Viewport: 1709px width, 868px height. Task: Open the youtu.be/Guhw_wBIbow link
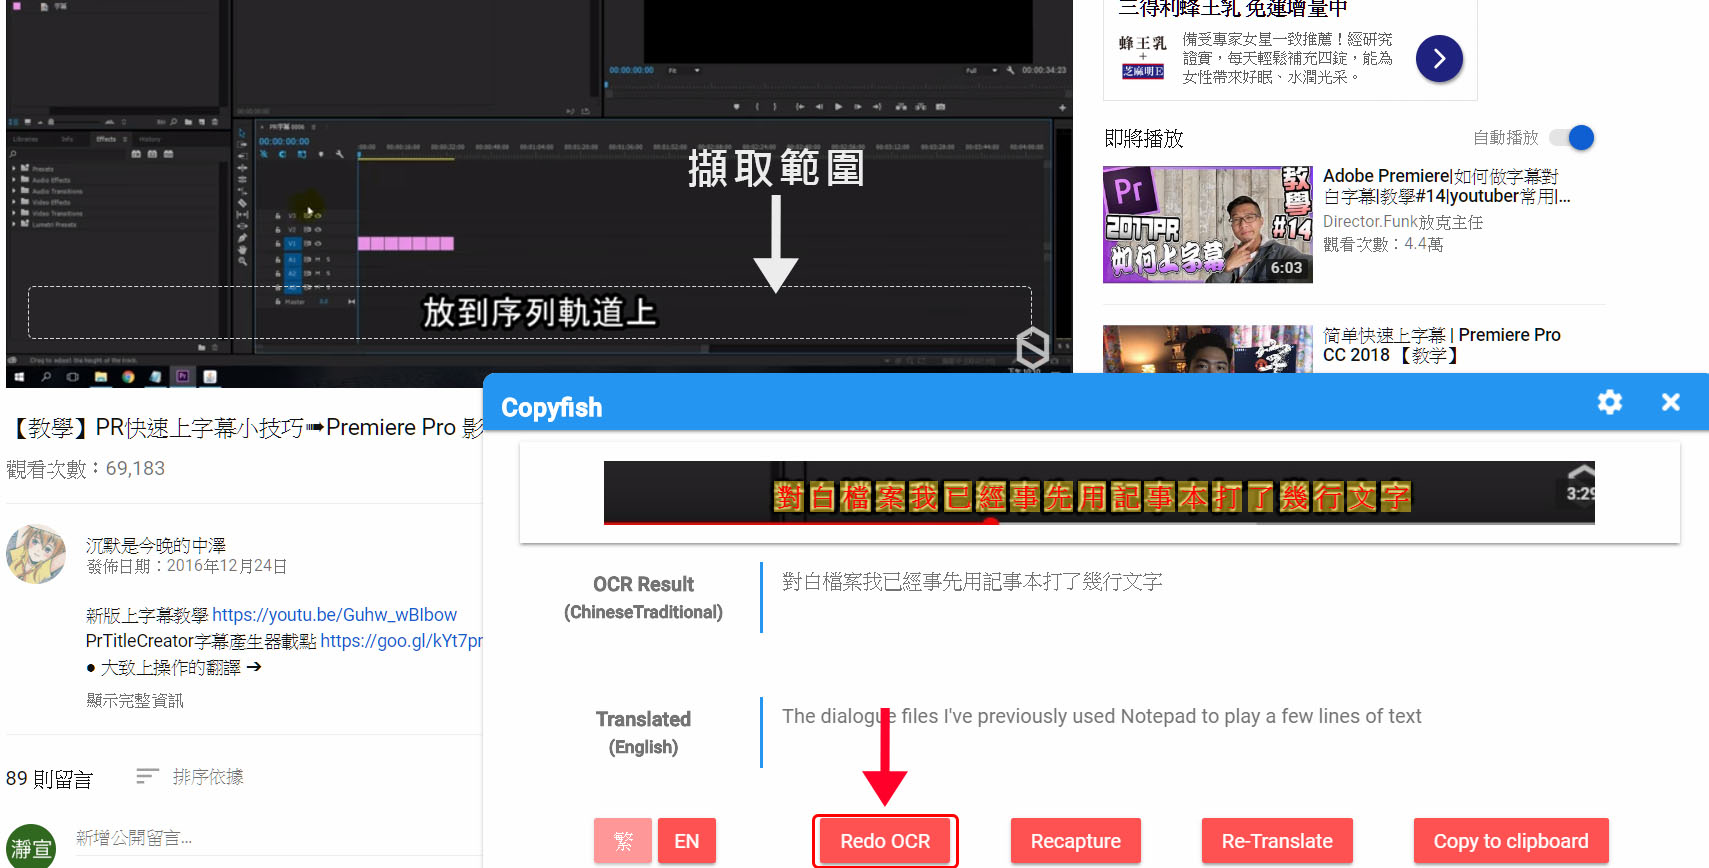(x=334, y=615)
